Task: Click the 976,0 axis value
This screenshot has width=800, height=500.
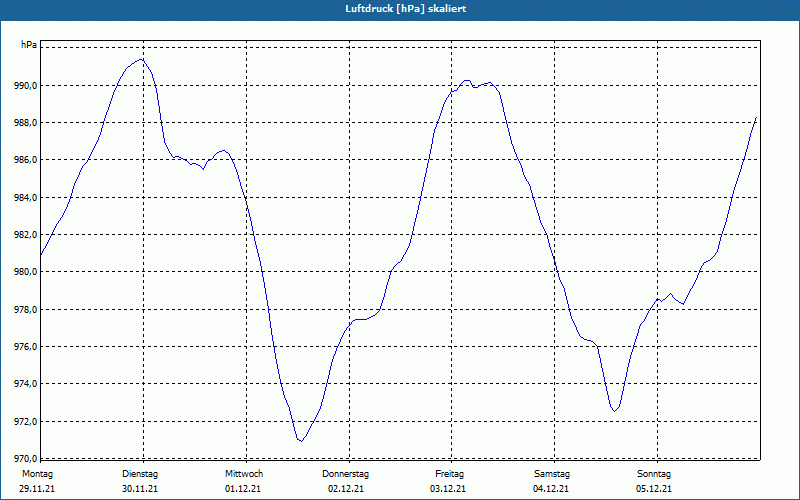Action: 26,347
